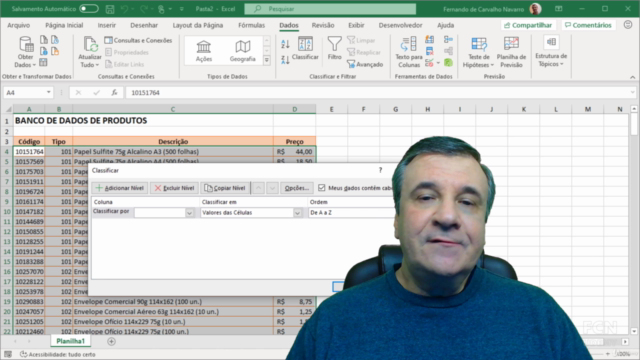Screen dimensions: 640x360
Task: Click the Adicionar Nível button
Action: coord(120,188)
